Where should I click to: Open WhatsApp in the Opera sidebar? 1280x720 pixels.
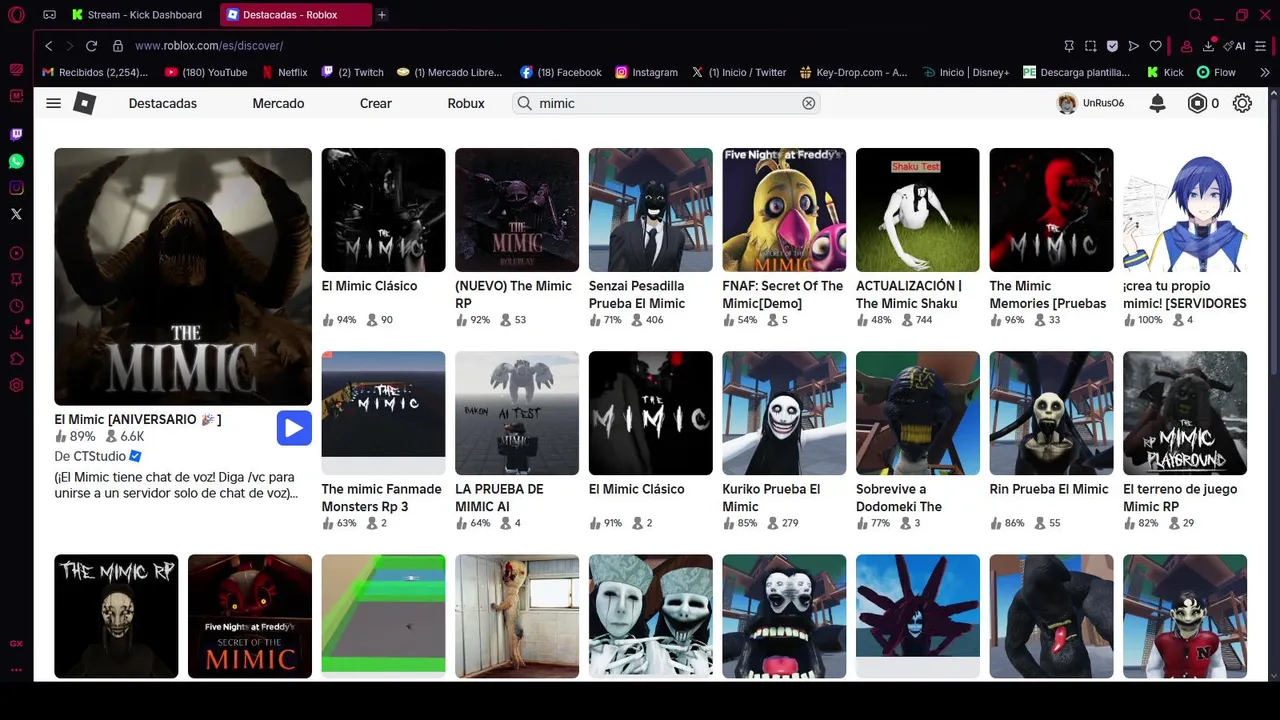pyautogui.click(x=16, y=161)
